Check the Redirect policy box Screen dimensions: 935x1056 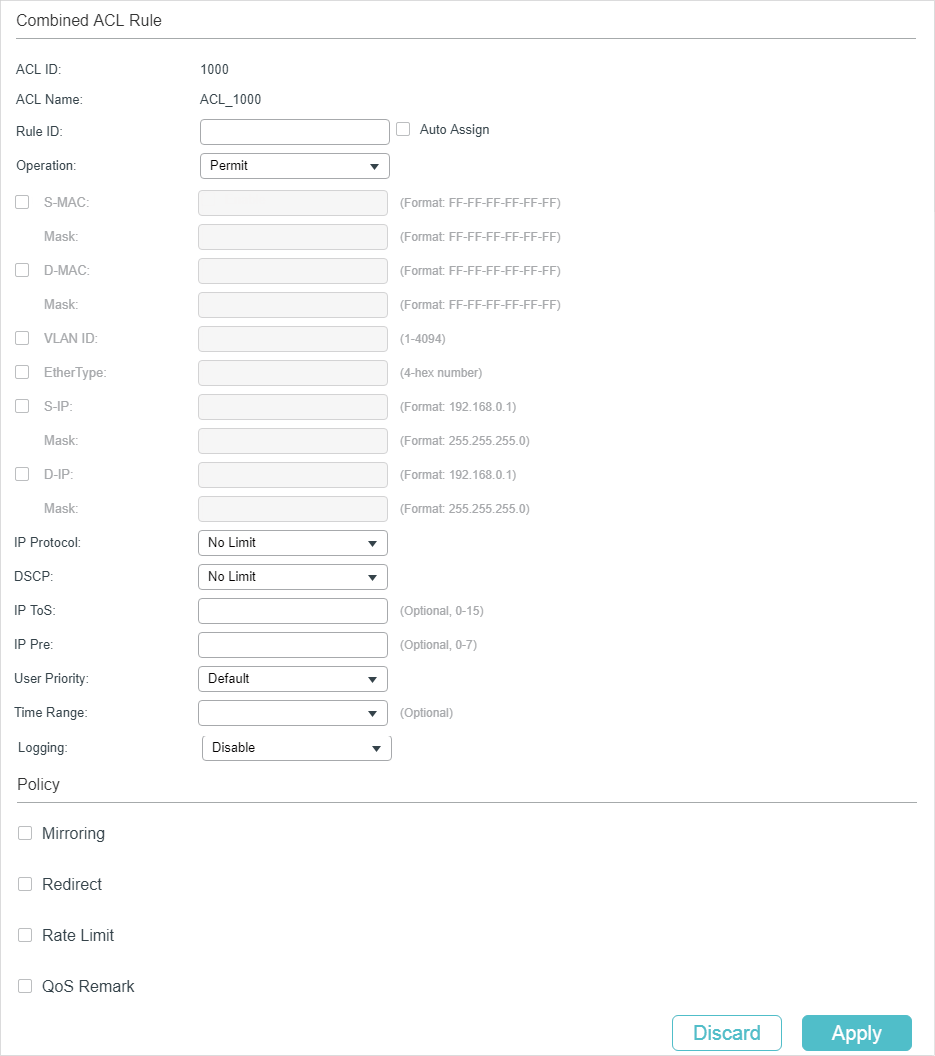pos(25,884)
